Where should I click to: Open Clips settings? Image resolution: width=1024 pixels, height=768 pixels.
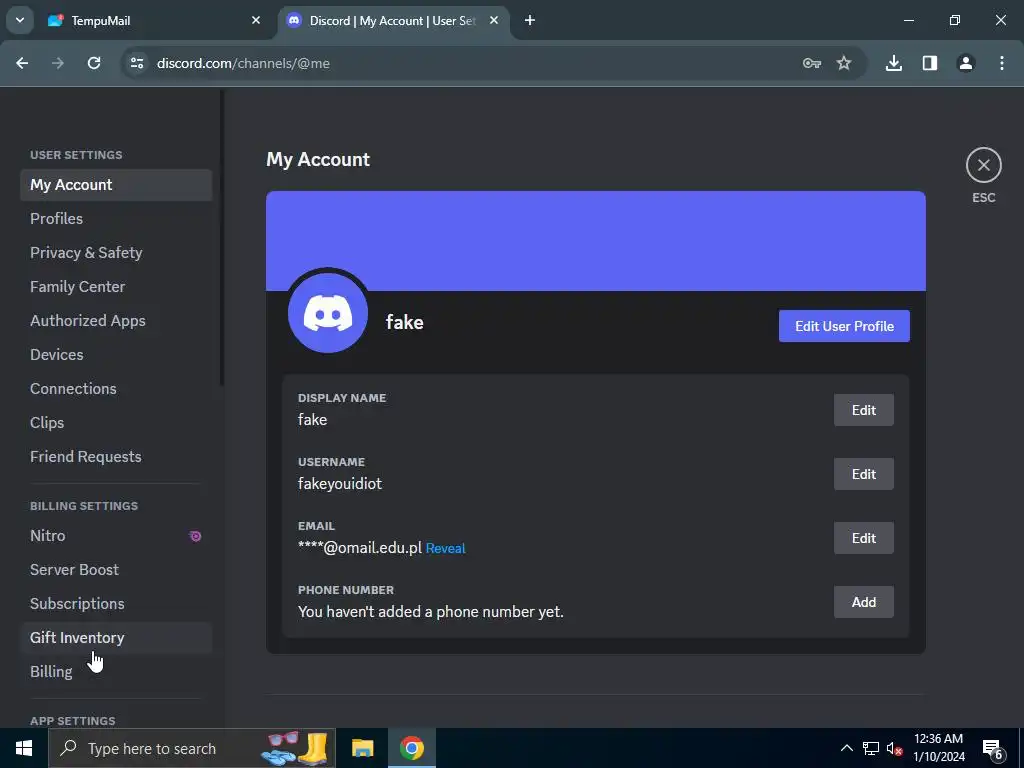[x=116, y=423]
